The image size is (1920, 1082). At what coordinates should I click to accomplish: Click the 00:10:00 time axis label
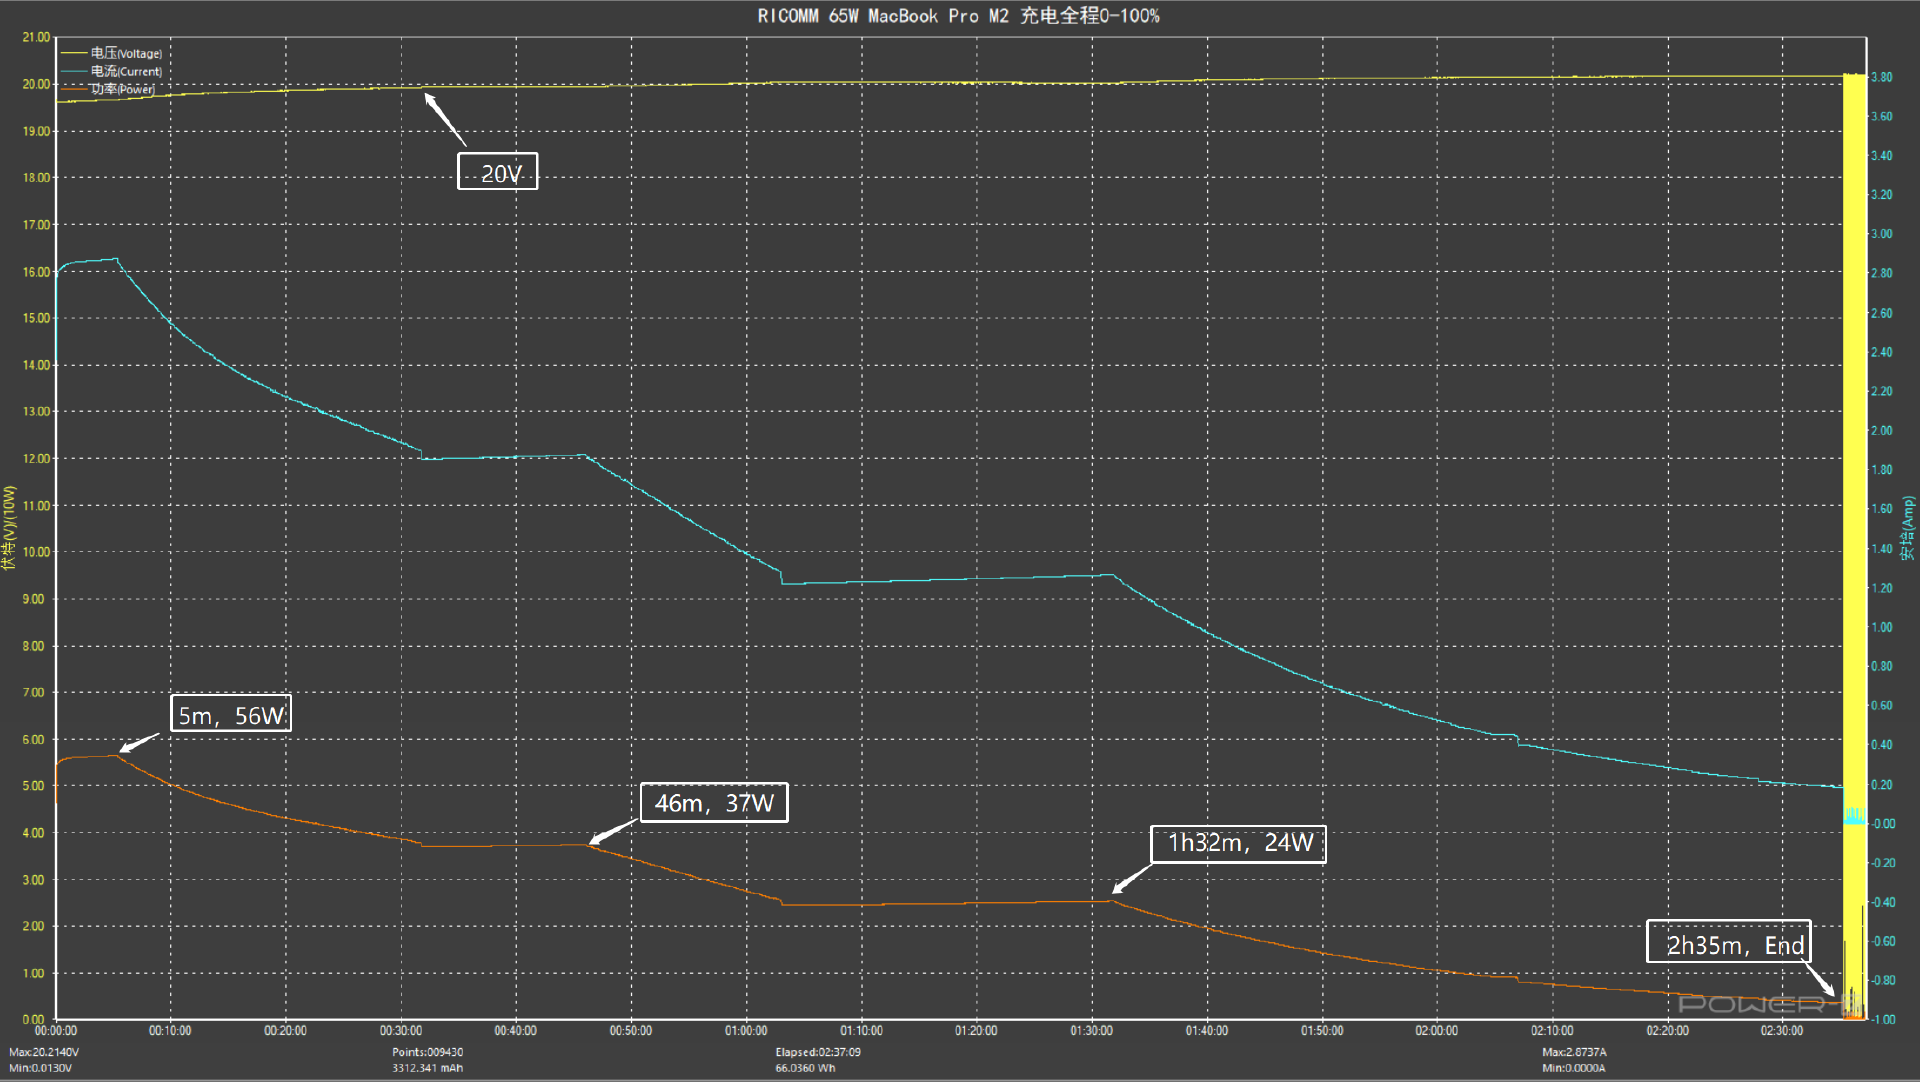(170, 1031)
